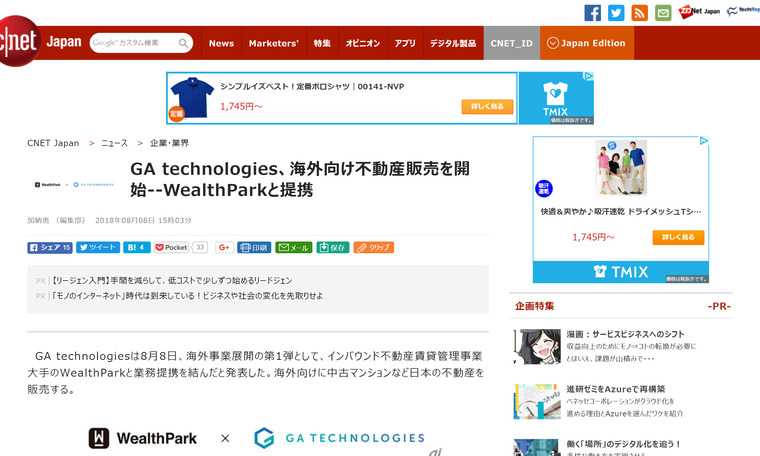Open ZDNet Japan link in header
Screen dimensions: 760x456
point(699,12)
